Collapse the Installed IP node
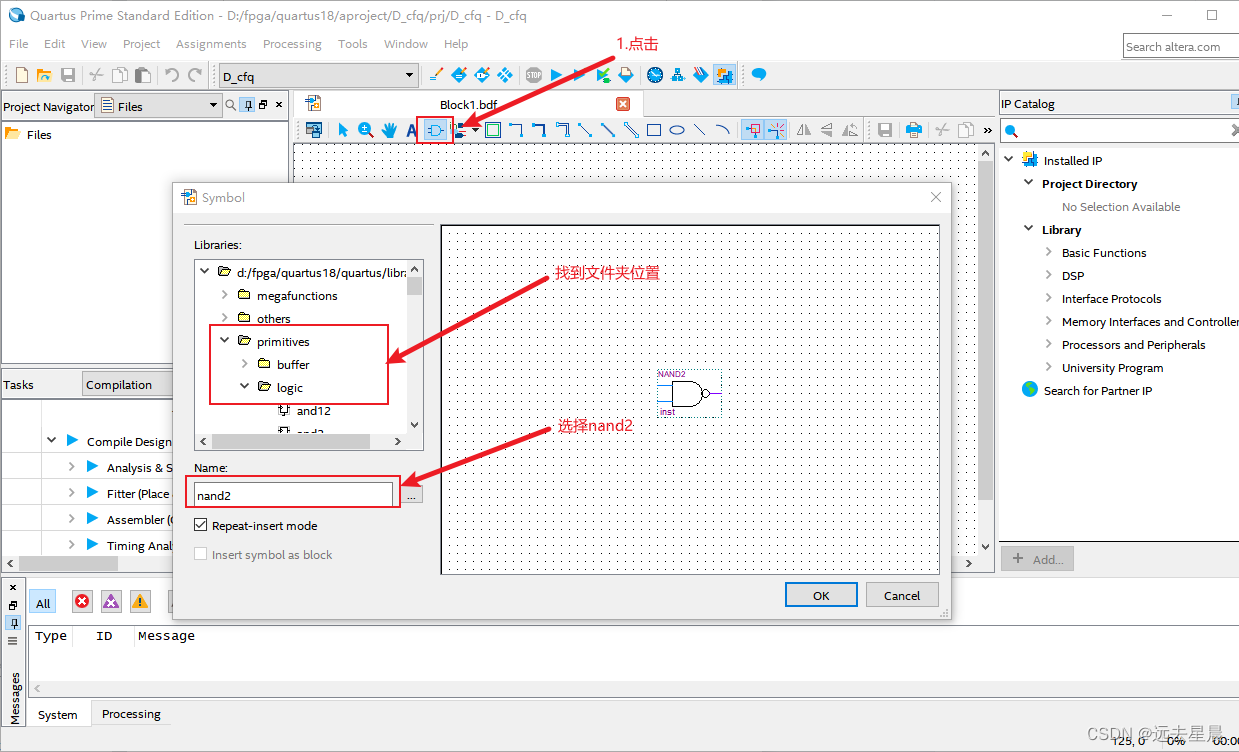 [1009, 160]
